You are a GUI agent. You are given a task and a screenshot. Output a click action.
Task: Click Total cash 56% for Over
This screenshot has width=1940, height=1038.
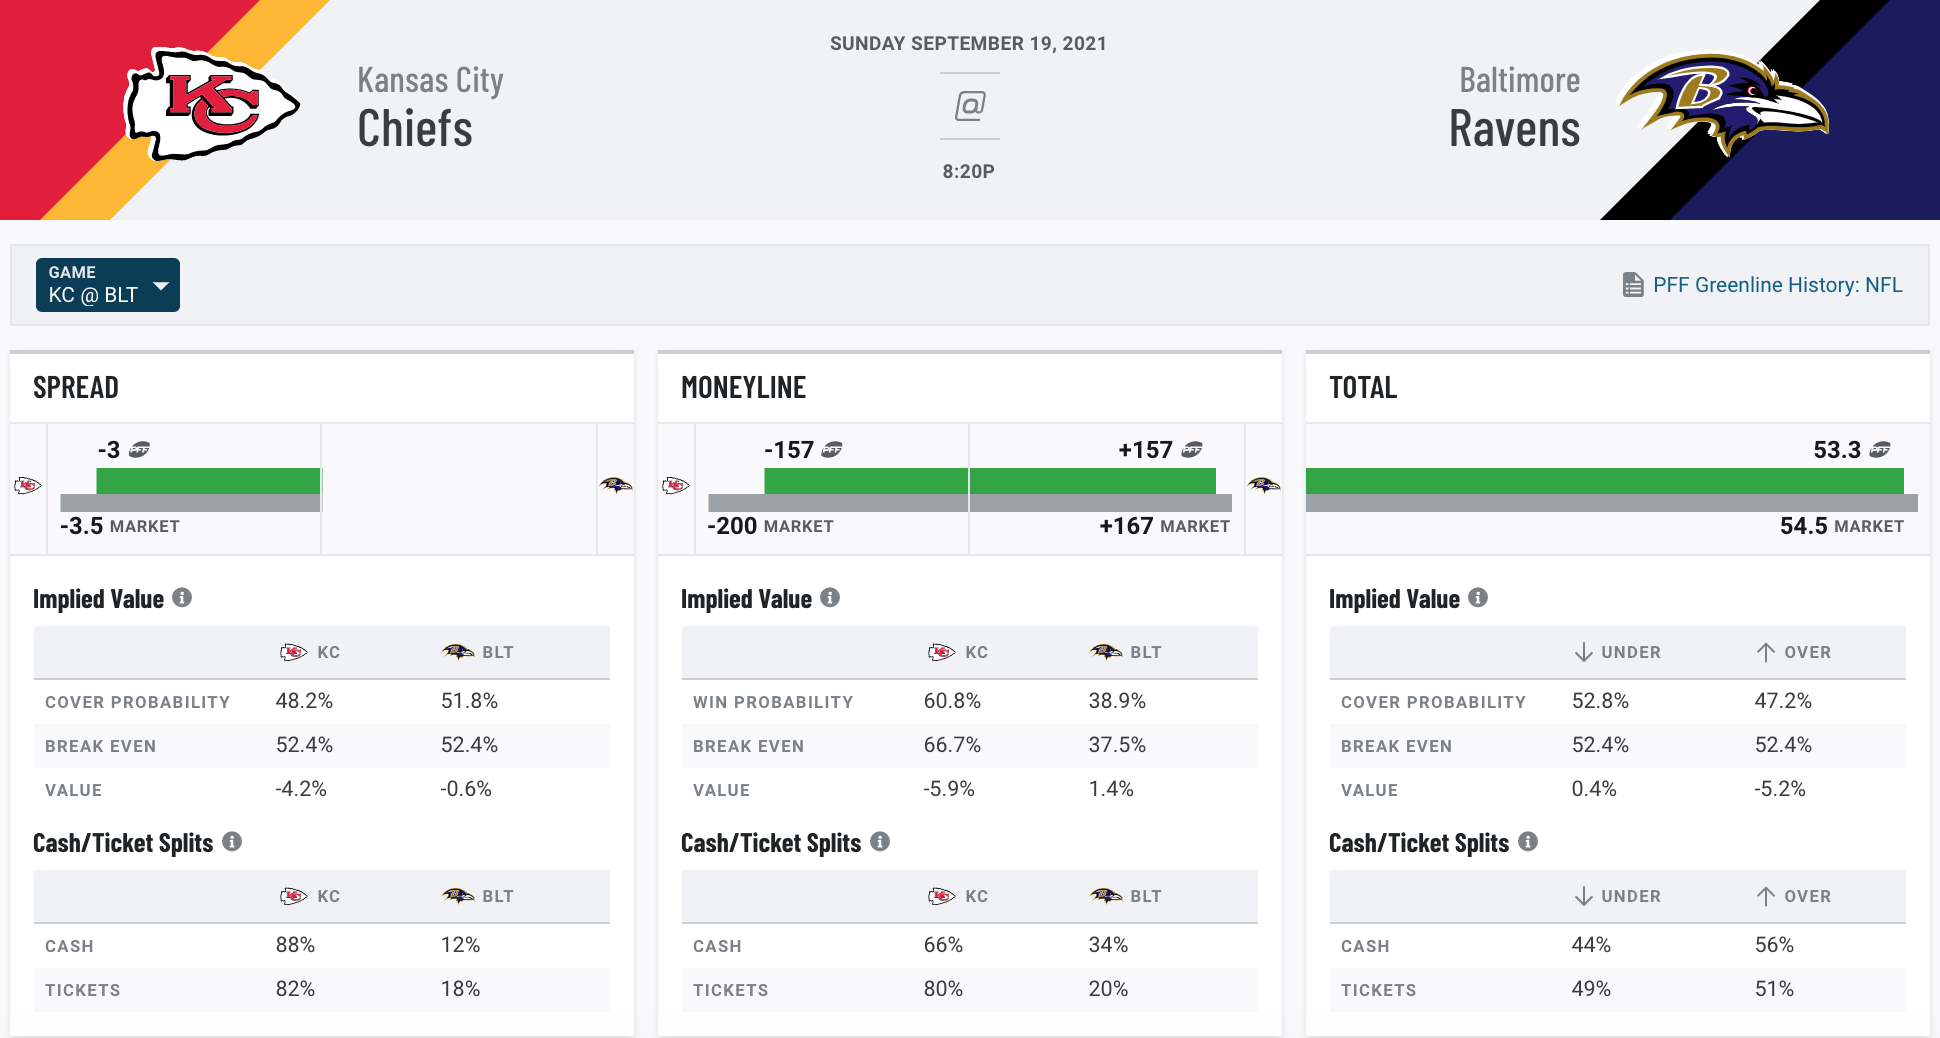pos(1774,945)
